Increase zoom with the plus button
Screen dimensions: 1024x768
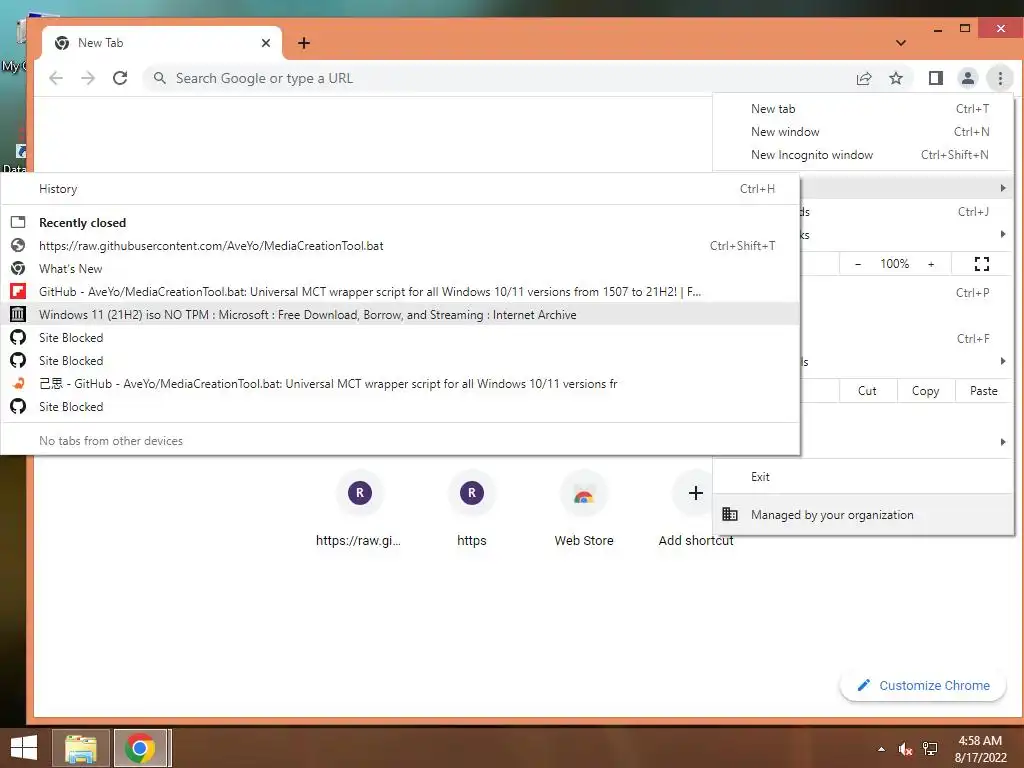pos(931,264)
